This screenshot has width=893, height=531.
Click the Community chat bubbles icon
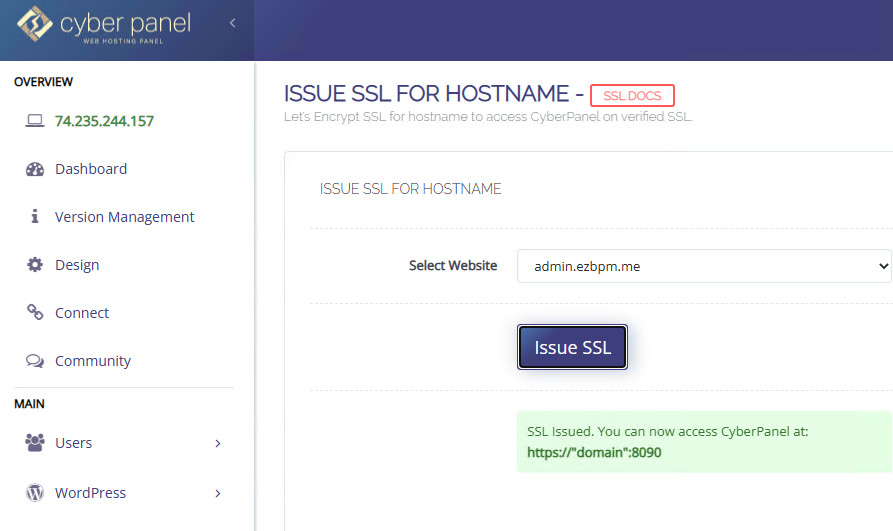[x=35, y=361]
